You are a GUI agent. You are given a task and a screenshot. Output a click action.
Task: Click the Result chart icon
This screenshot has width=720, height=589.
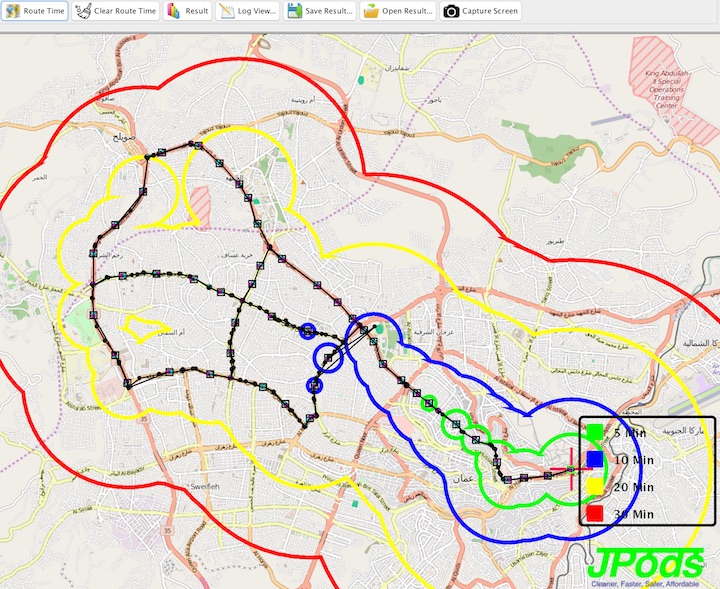[x=173, y=11]
